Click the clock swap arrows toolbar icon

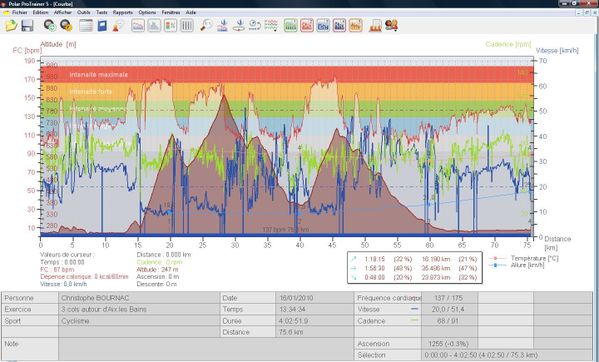(x=255, y=26)
